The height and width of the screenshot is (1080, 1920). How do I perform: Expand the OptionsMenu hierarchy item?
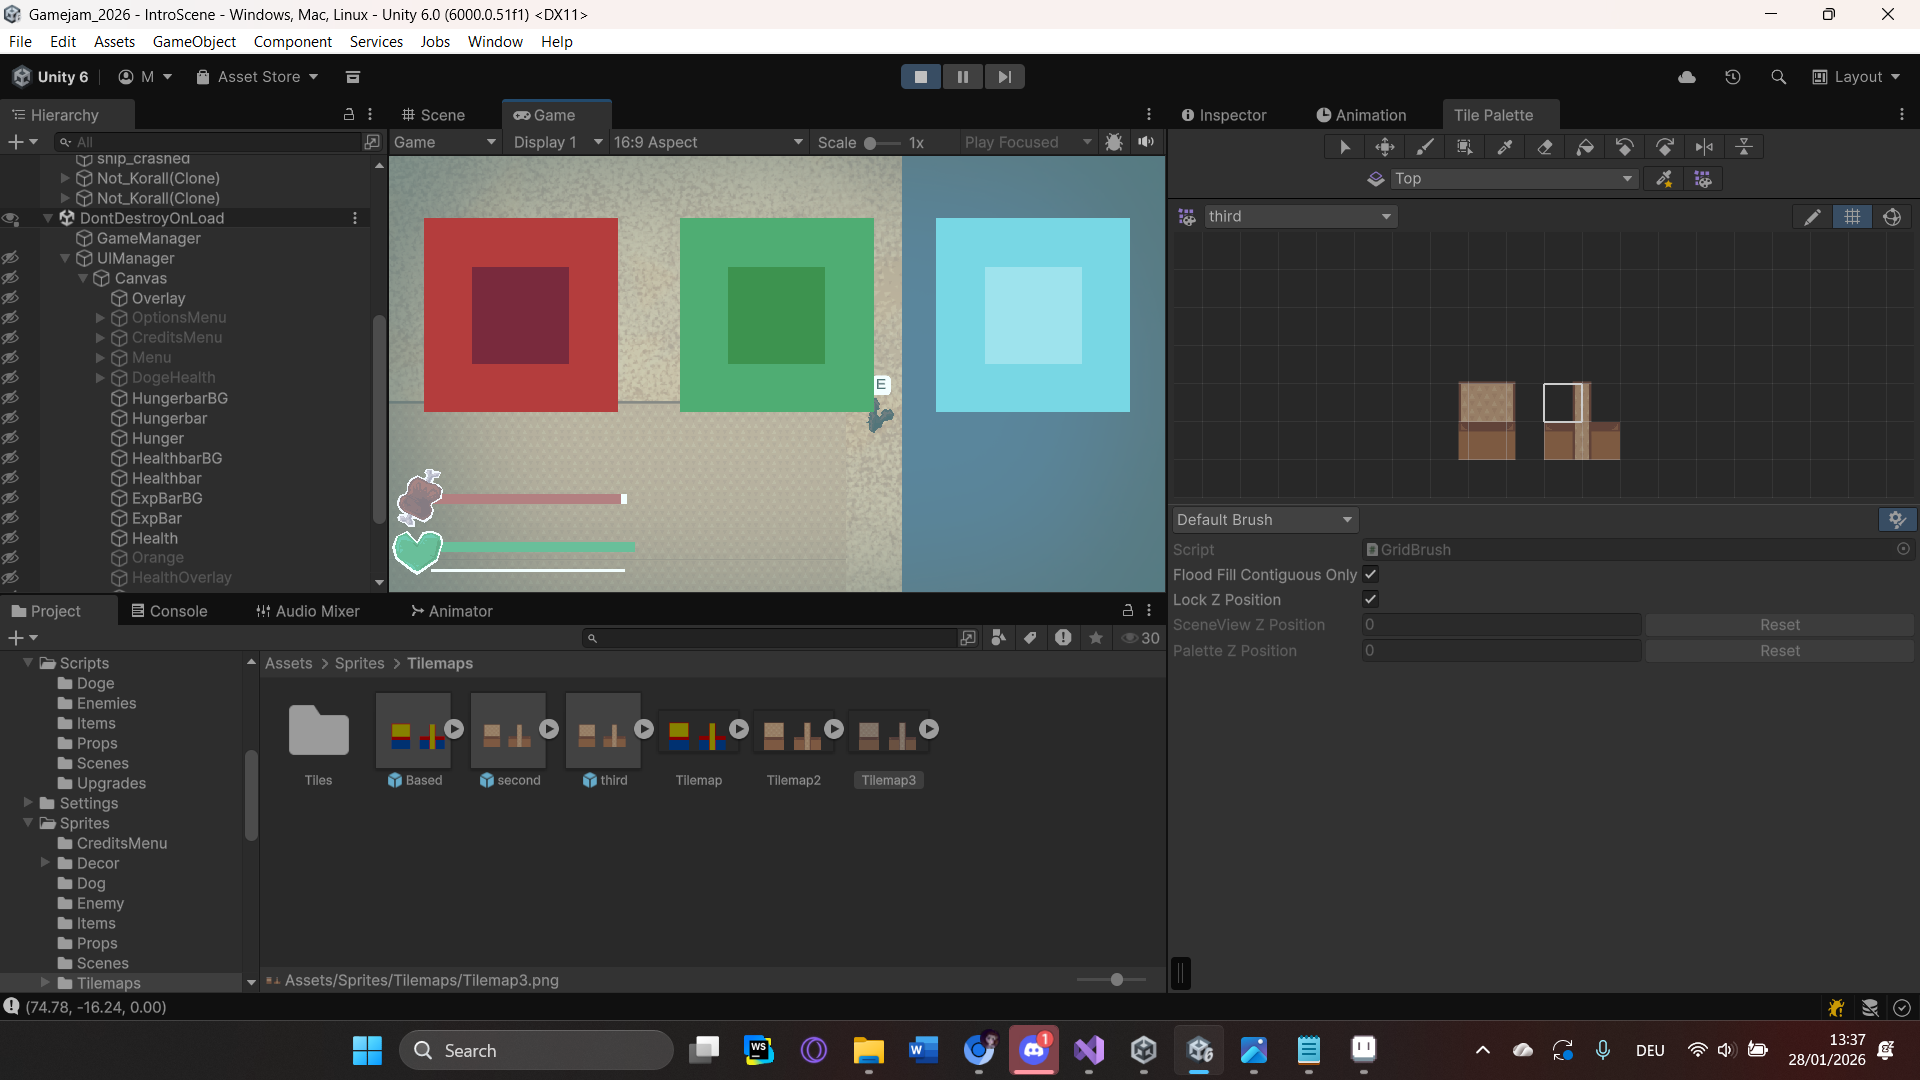pyautogui.click(x=100, y=318)
